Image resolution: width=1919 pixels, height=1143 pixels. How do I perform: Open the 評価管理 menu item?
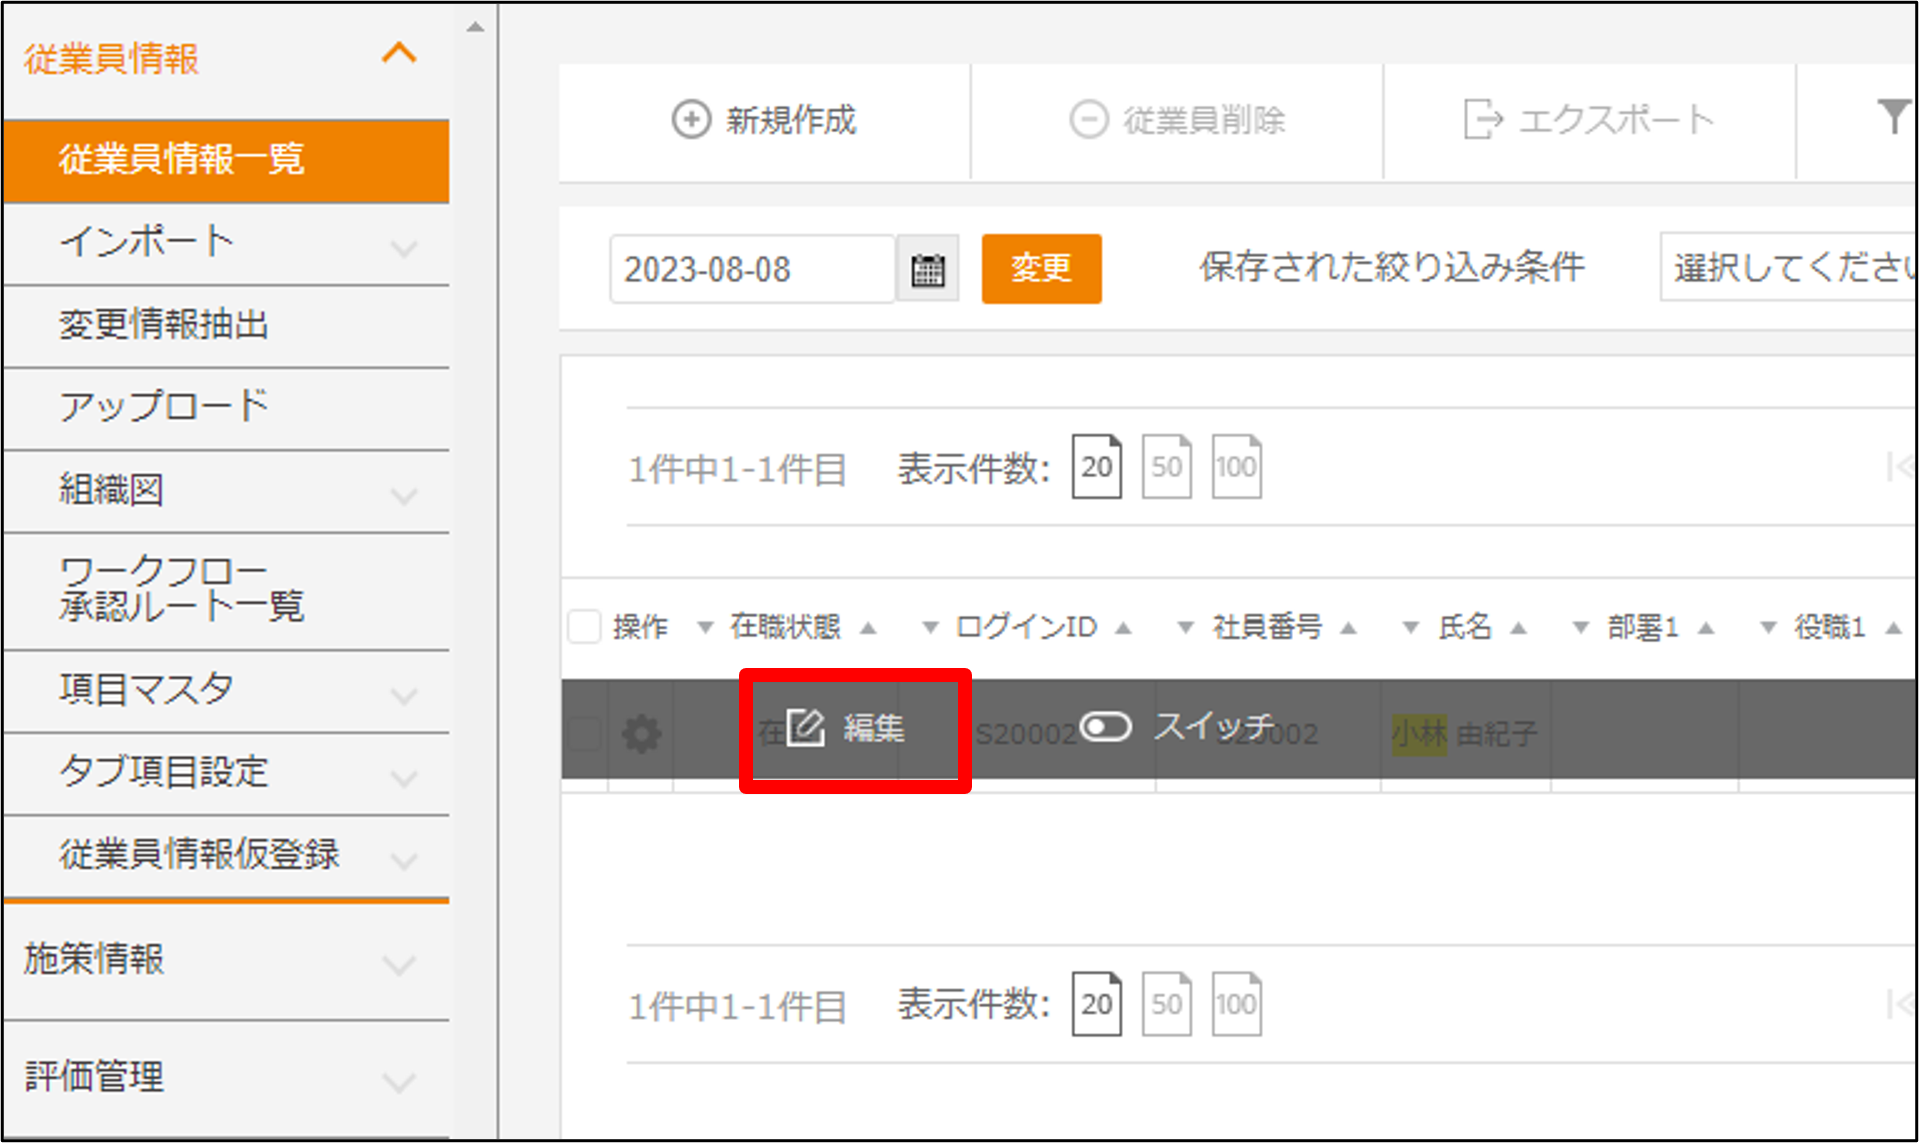(x=95, y=1077)
